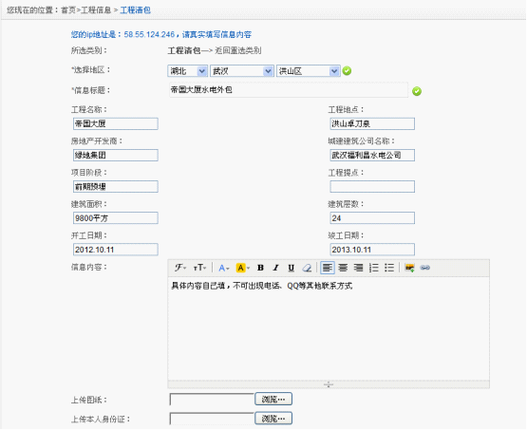Image resolution: width=527 pixels, height=430 pixels.
Task: Toggle underline formatting button
Action: [x=291, y=268]
